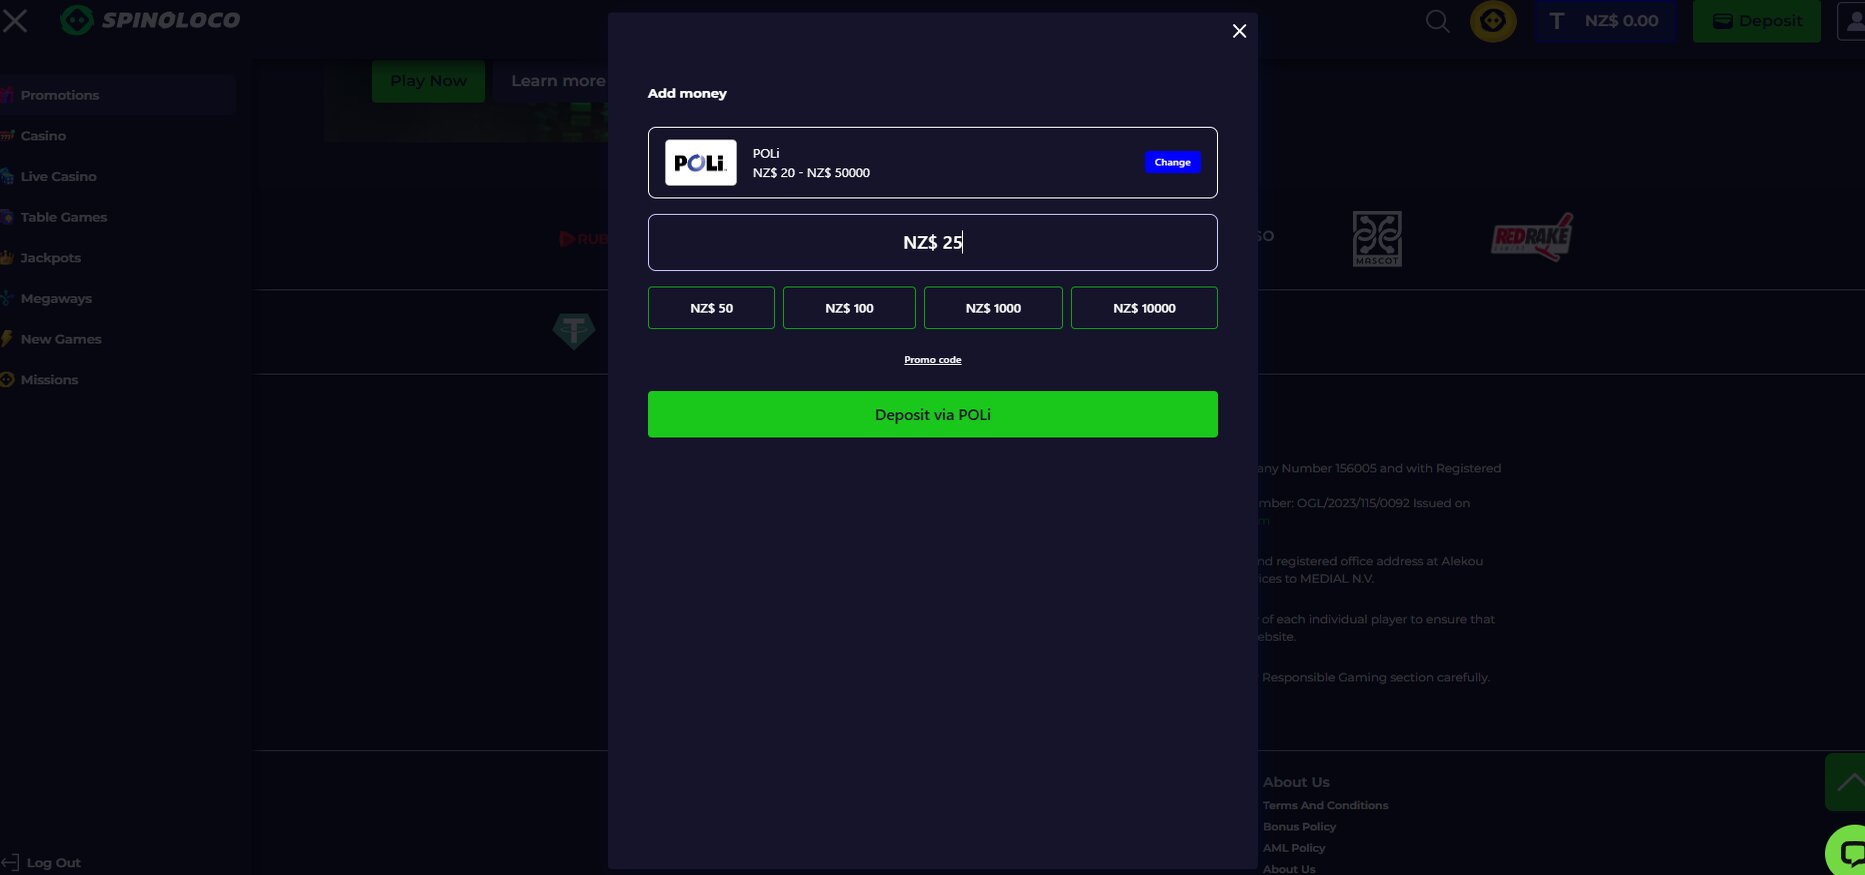Click the Mascot provider logo
The image size is (1865, 875).
coord(1377,238)
